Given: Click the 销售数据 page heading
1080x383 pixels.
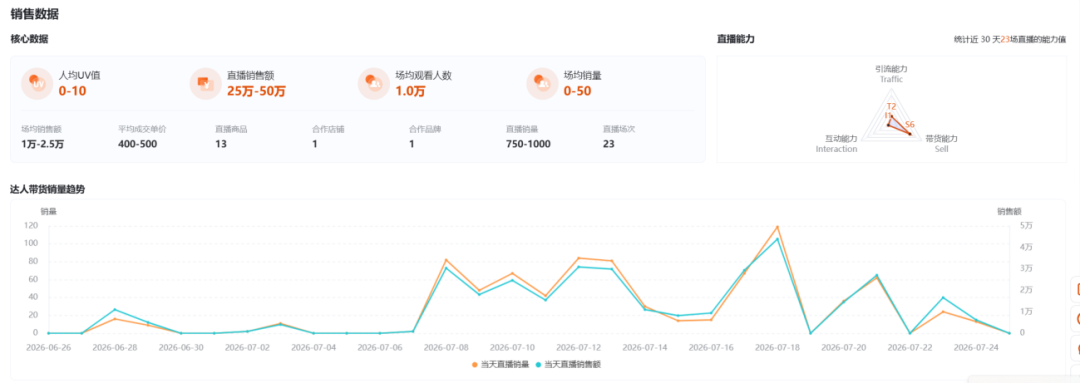Looking at the screenshot, I should pyautogui.click(x=35, y=14).
